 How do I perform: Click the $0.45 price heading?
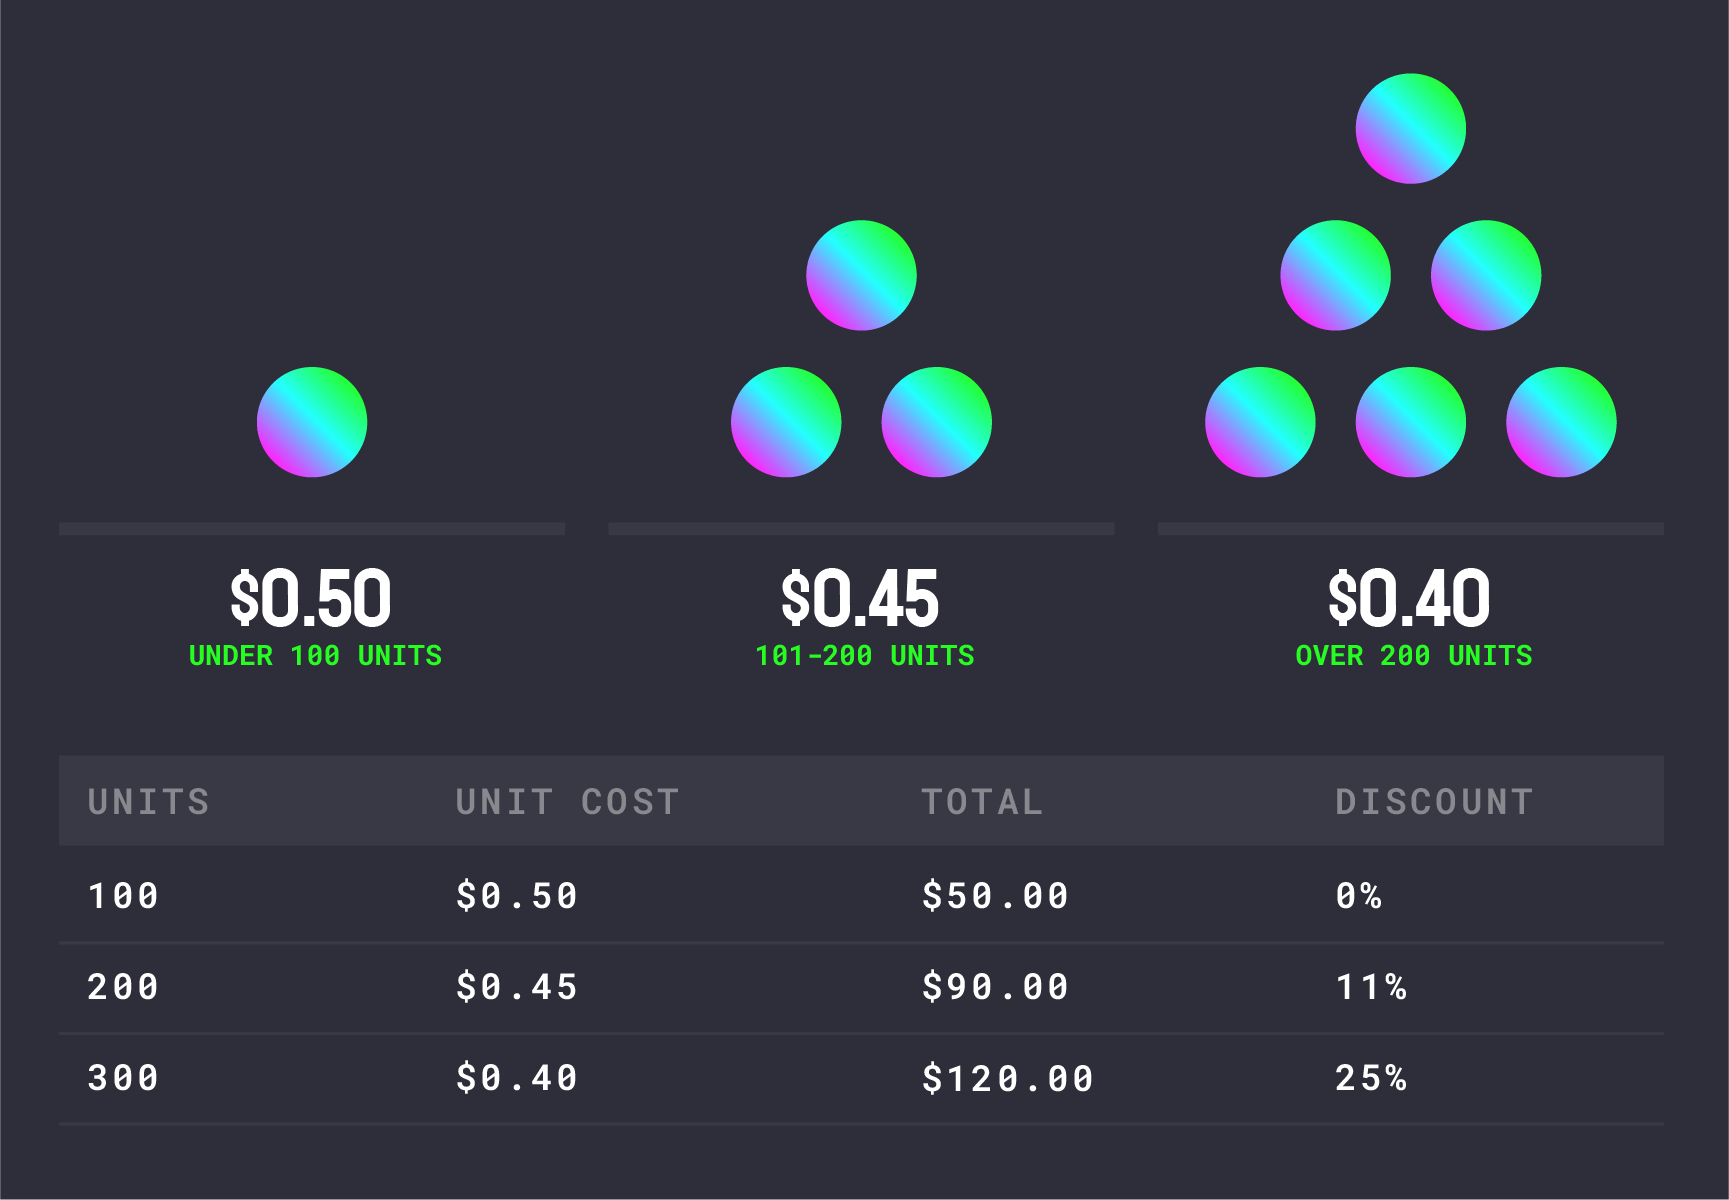point(860,598)
